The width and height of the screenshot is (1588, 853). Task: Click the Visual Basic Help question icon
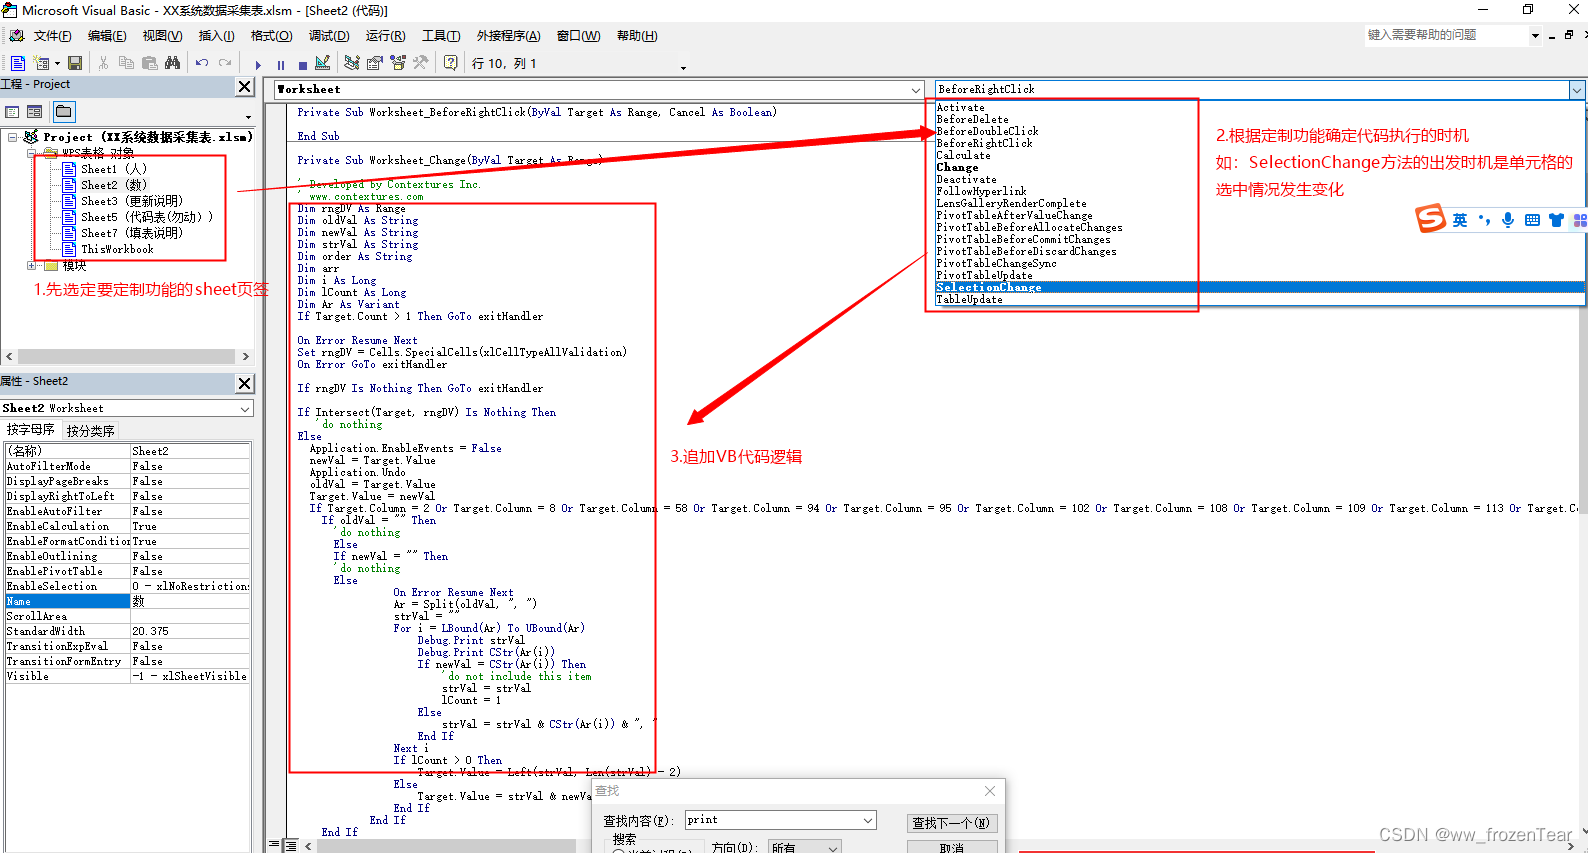pyautogui.click(x=451, y=63)
